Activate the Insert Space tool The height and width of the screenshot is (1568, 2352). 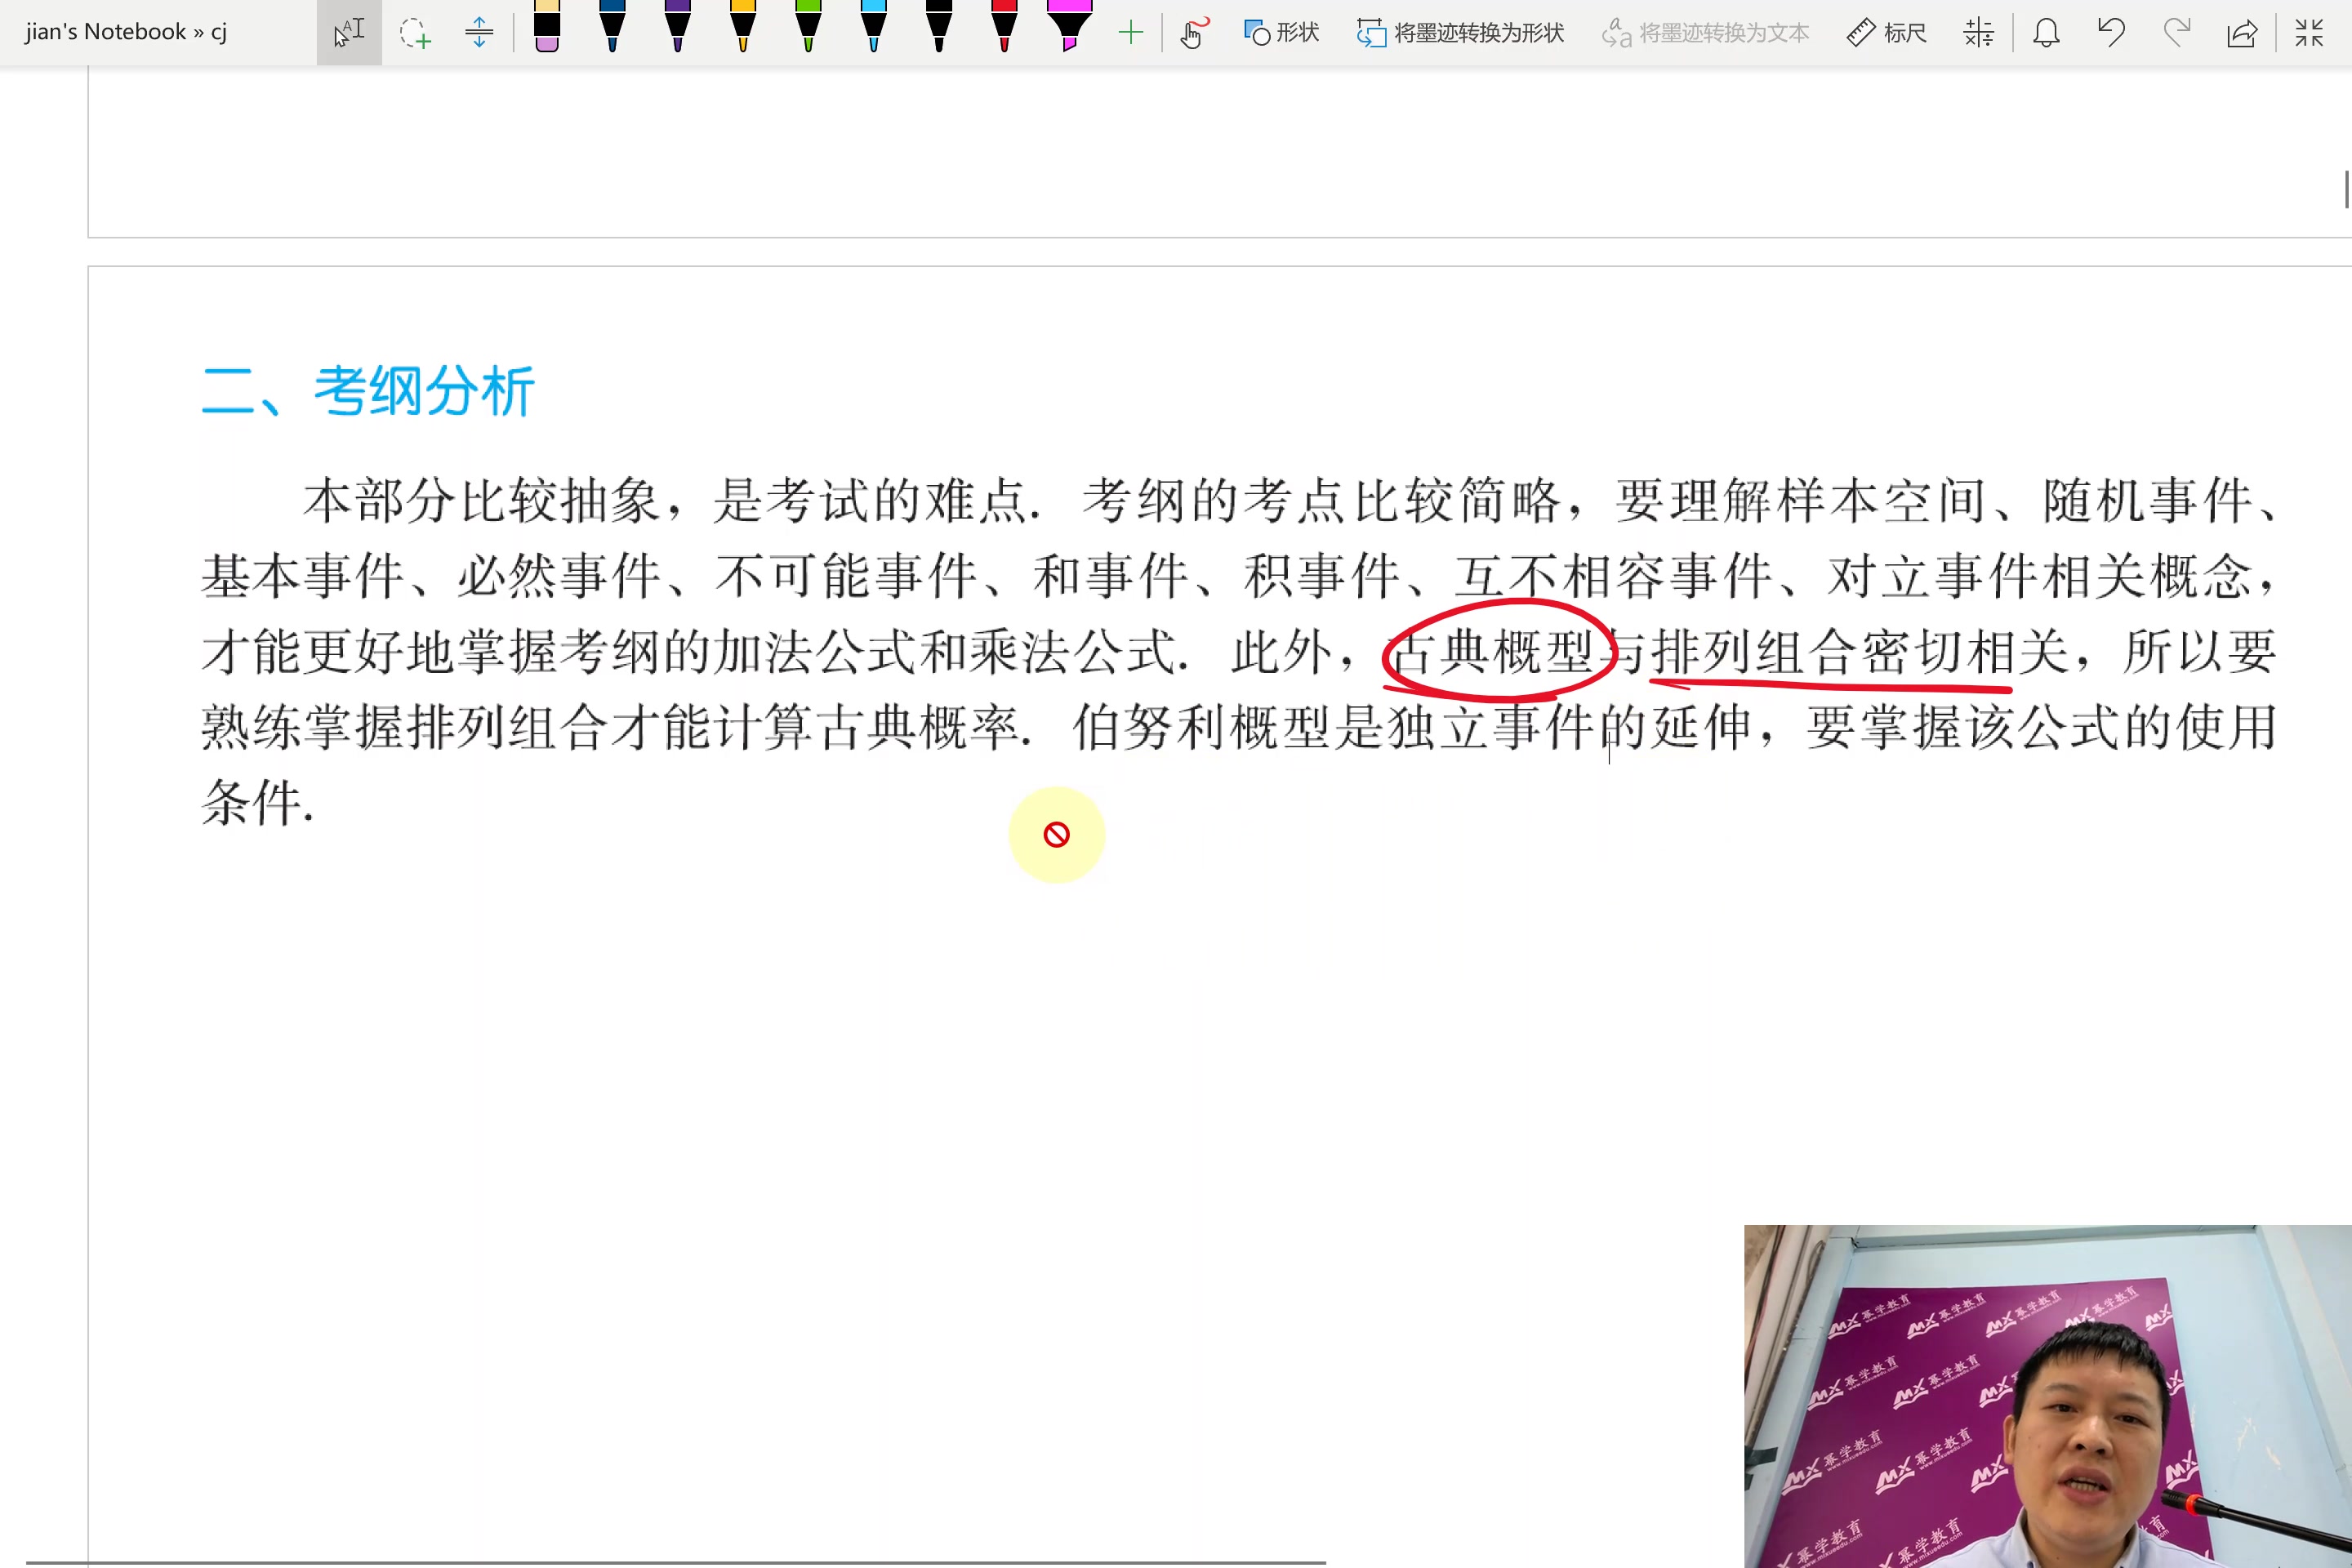[479, 32]
